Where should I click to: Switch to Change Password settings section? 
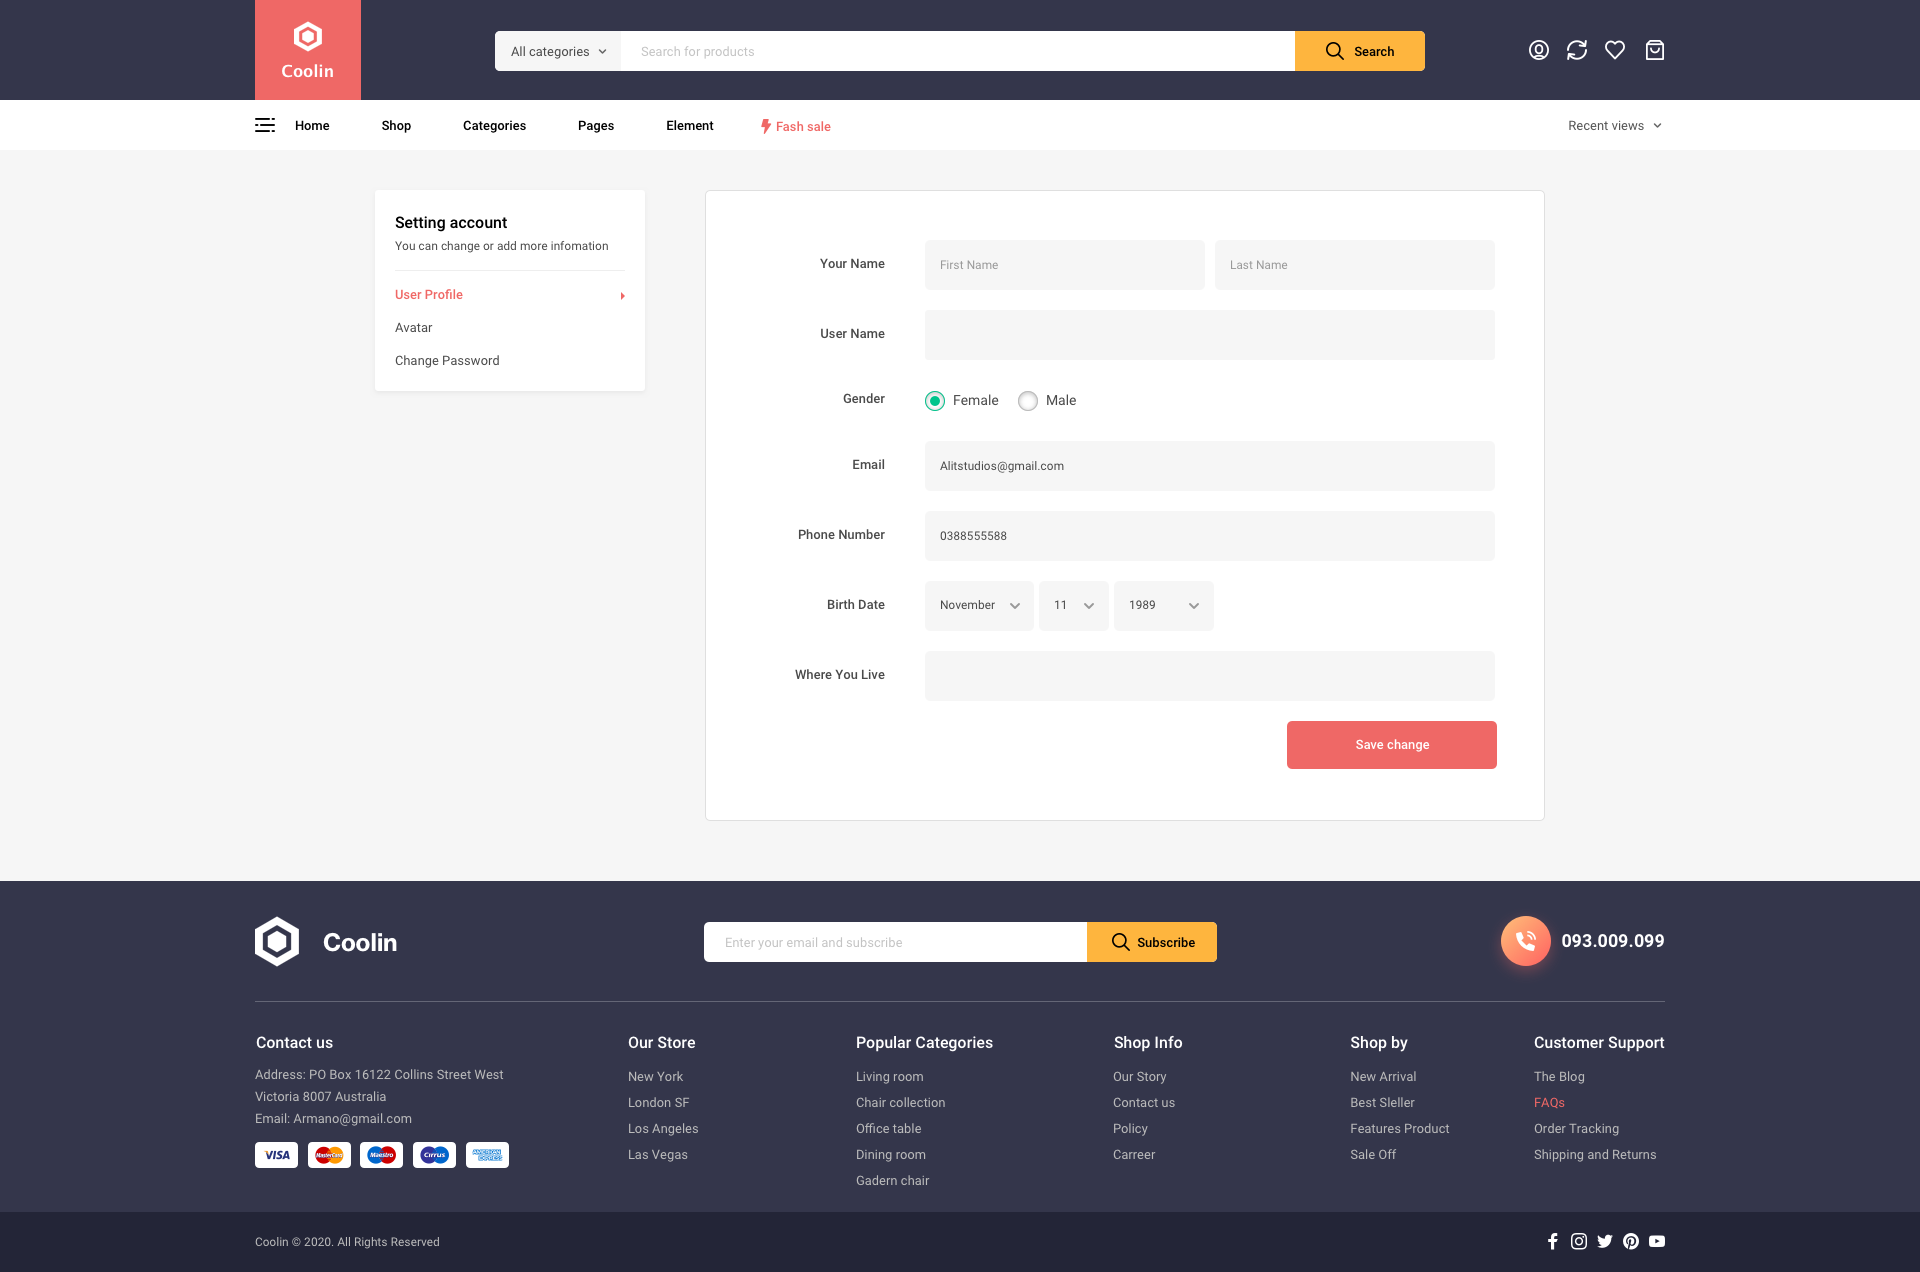pos(447,361)
